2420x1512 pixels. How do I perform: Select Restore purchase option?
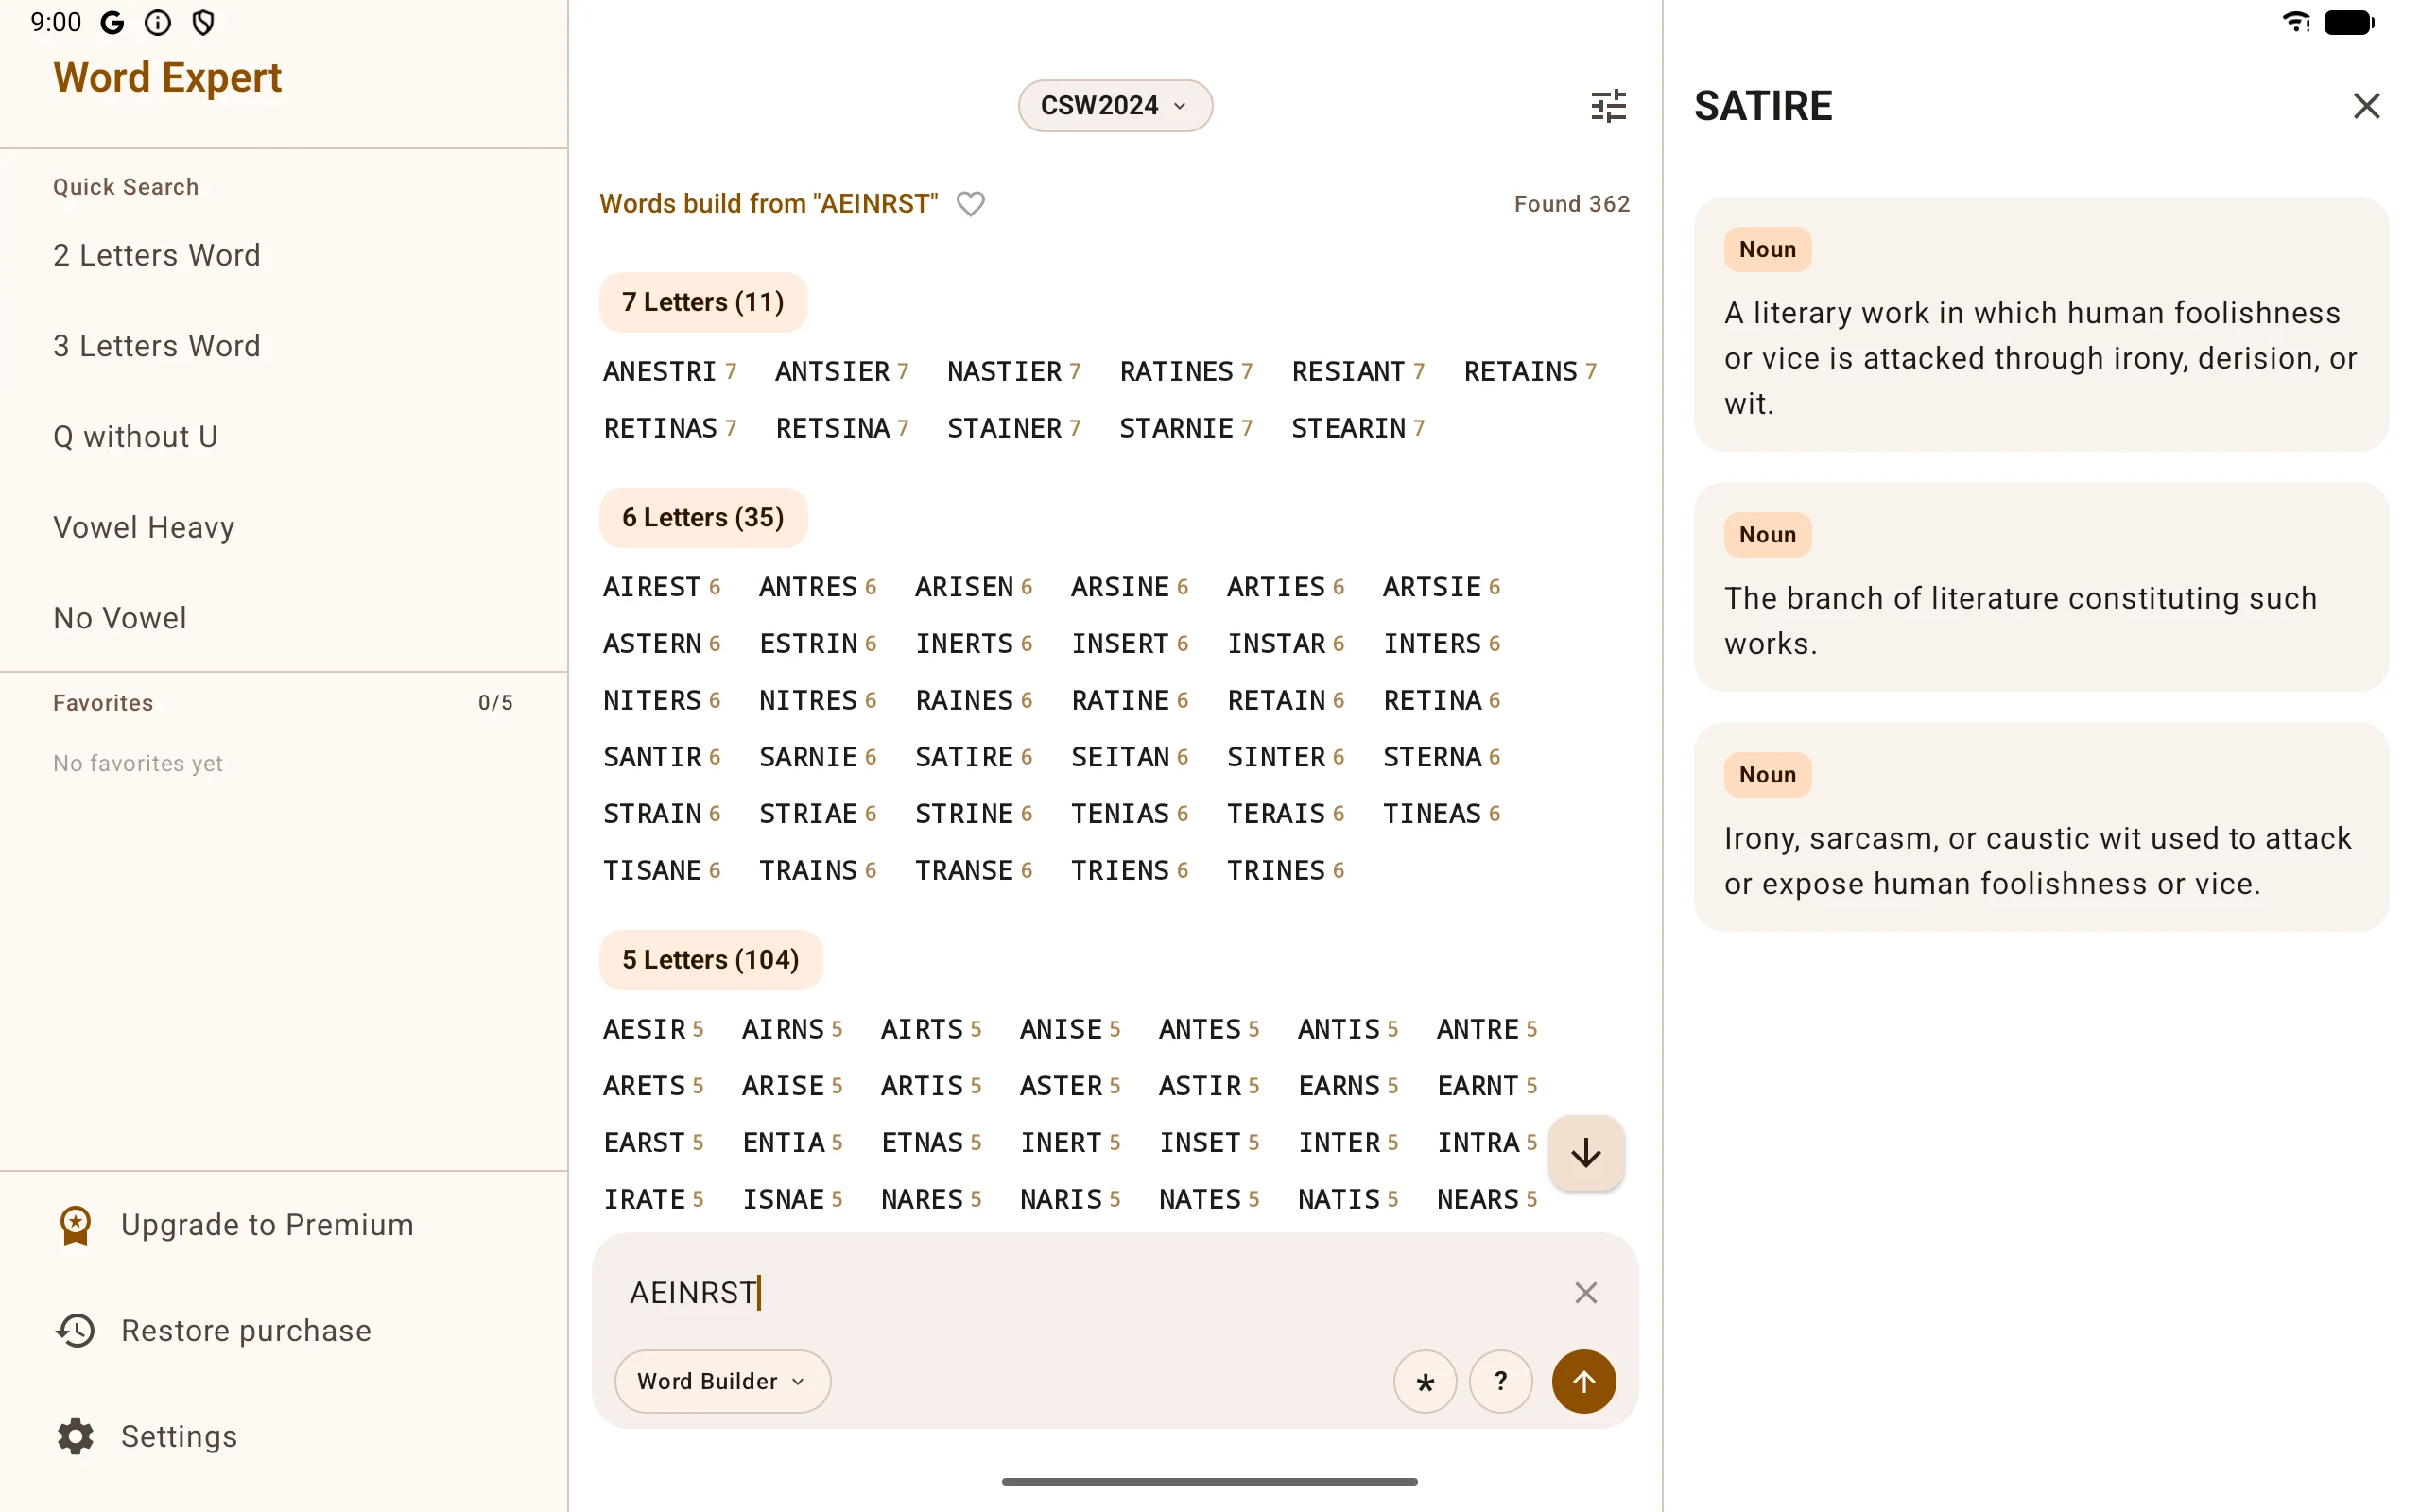pyautogui.click(x=214, y=1331)
